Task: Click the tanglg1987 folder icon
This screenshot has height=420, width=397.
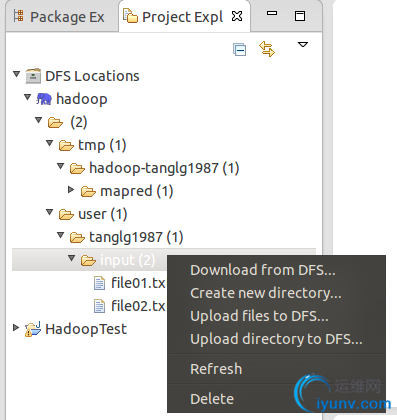Action: [77, 237]
